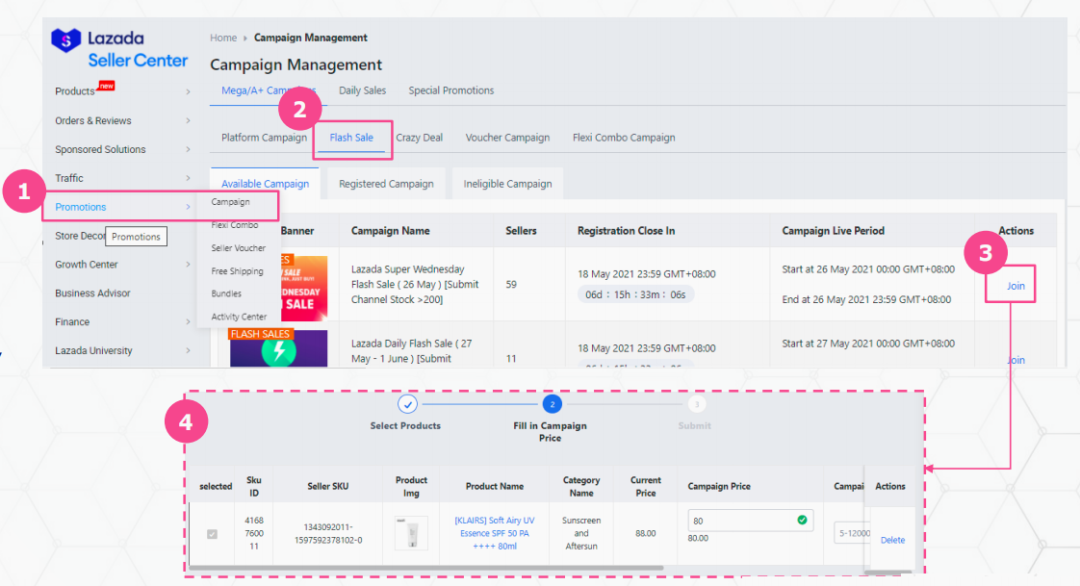This screenshot has height=586, width=1080.
Task: Click current price 88.00 cell
Action: 645,533
